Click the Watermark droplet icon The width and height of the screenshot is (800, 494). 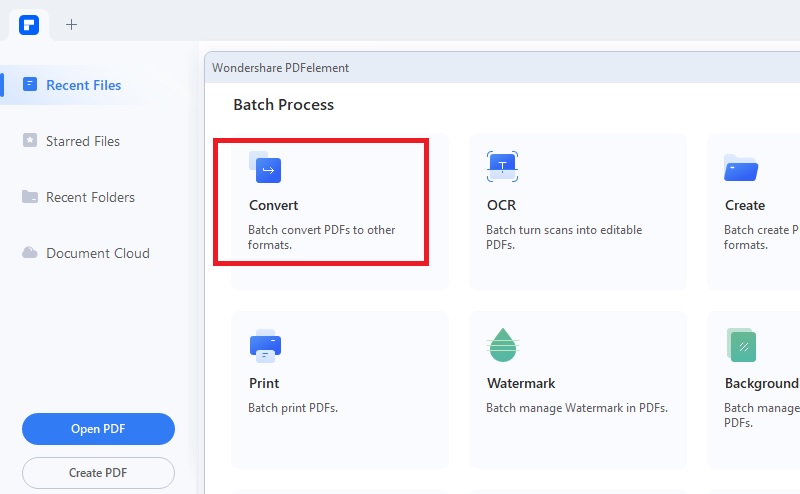click(503, 345)
